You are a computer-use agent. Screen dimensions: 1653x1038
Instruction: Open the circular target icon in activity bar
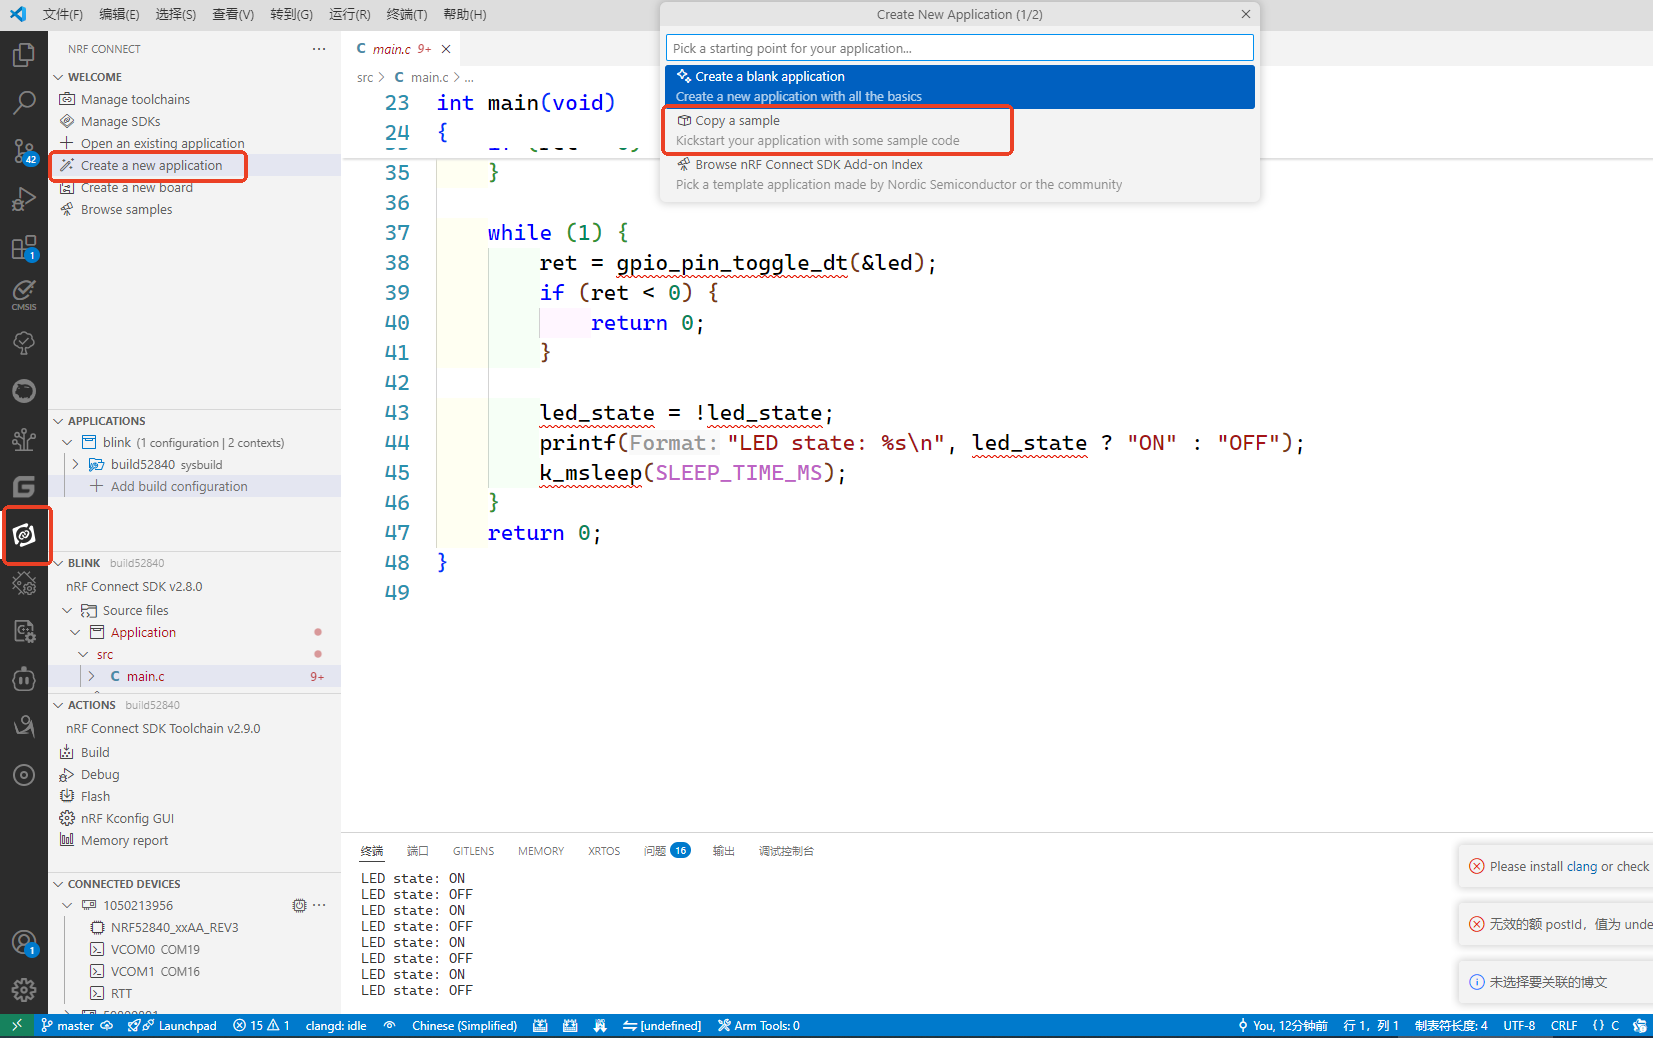coord(24,775)
